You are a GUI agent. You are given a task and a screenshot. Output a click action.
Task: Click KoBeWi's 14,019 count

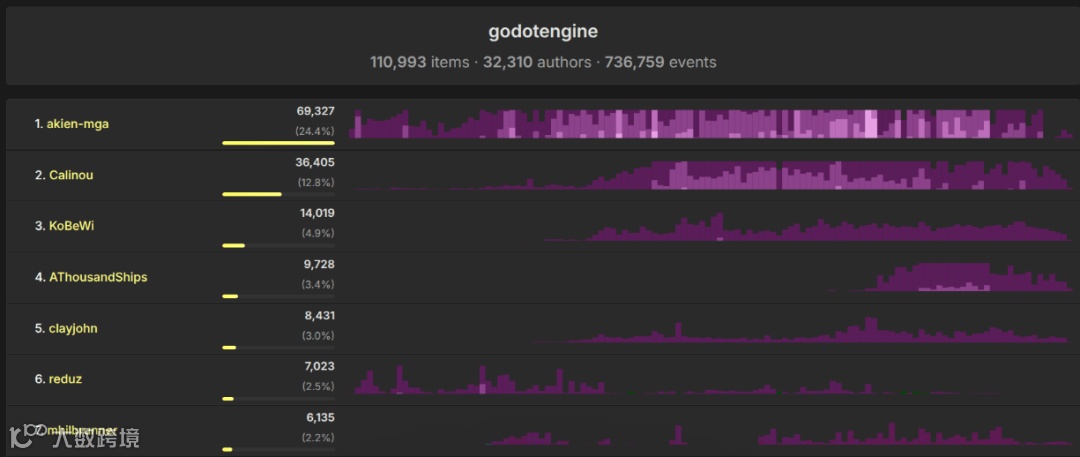click(317, 213)
